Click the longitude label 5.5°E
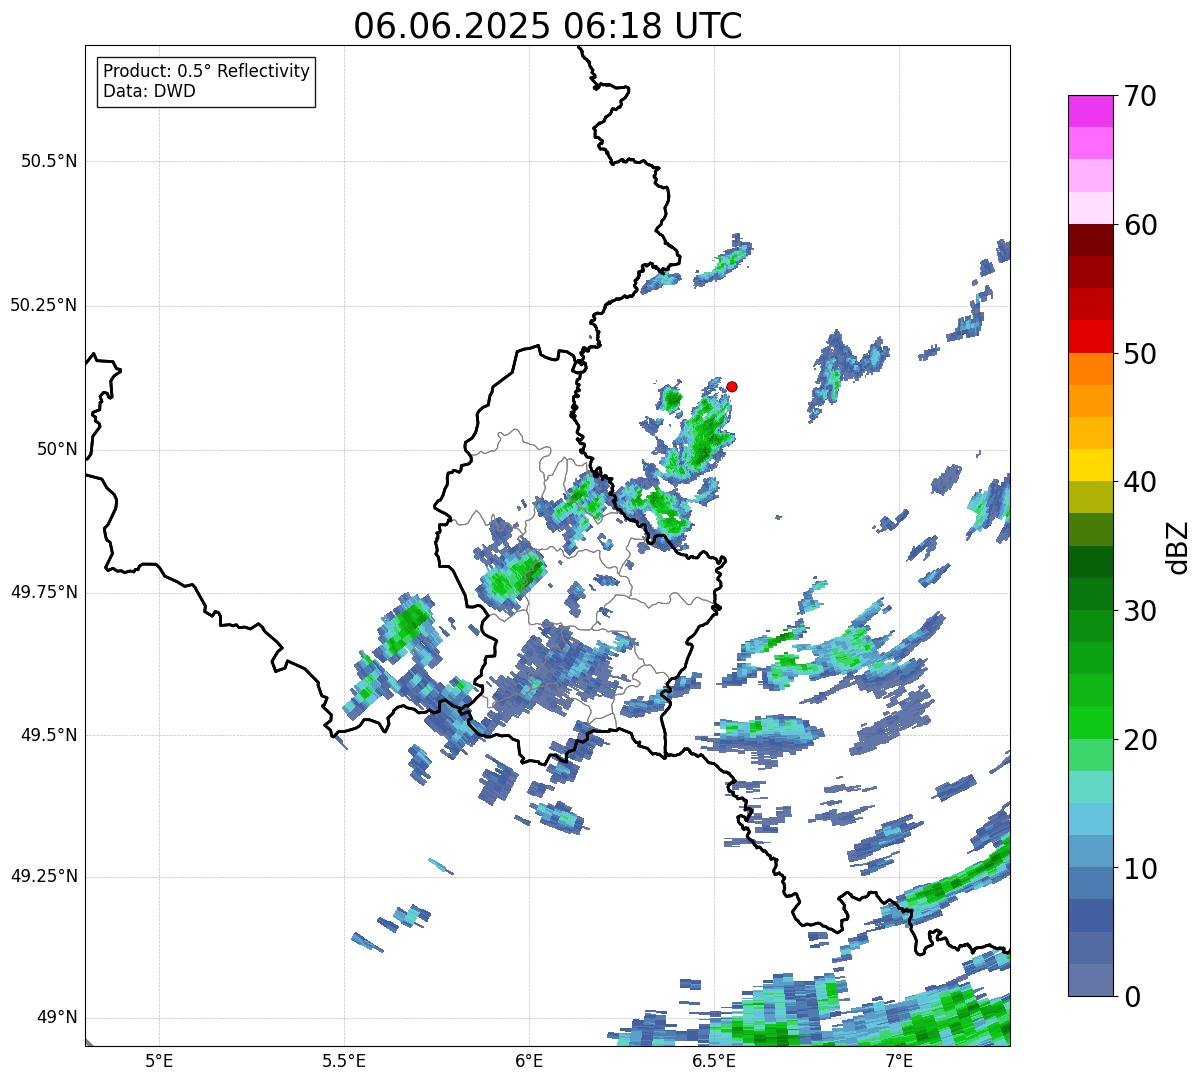Viewport: 1202px width, 1081px height. click(344, 1060)
